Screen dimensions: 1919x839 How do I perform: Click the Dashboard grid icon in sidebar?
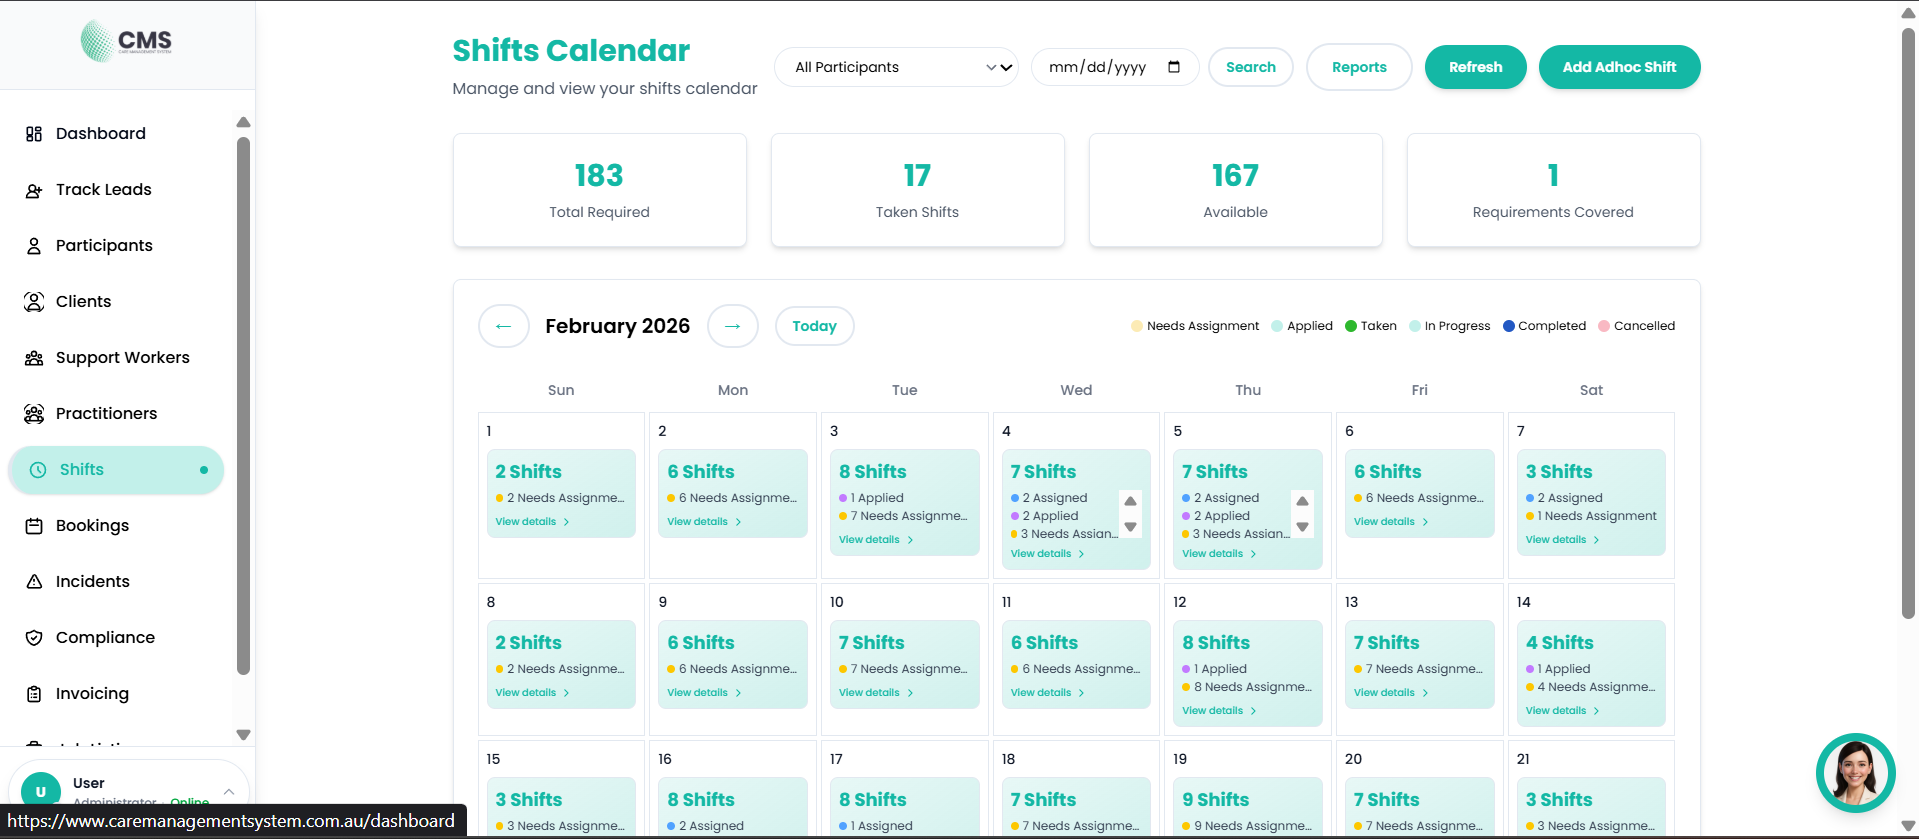[34, 134]
